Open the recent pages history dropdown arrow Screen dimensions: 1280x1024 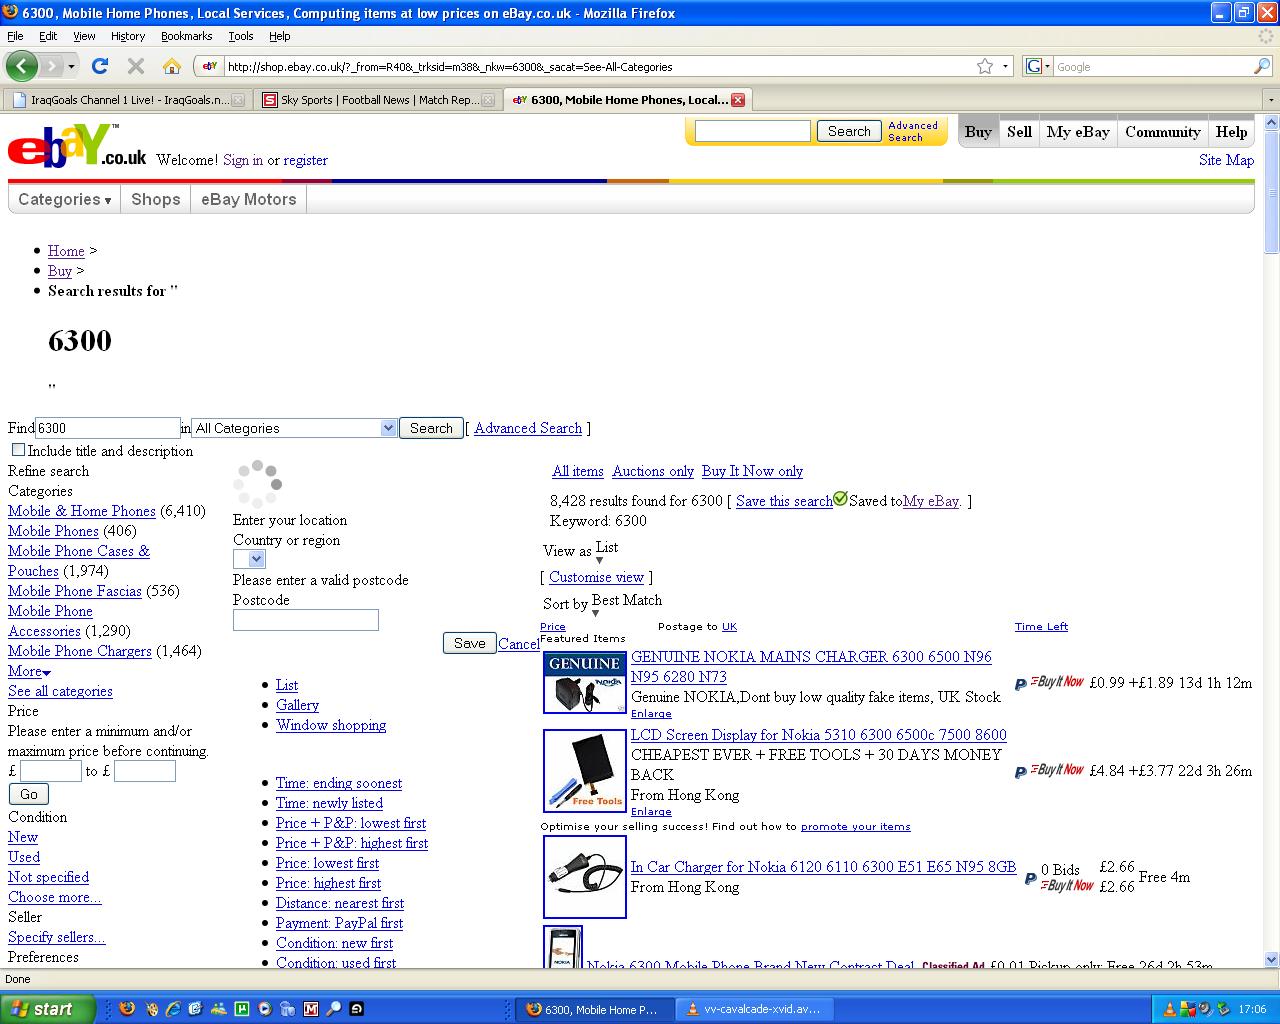coord(71,66)
